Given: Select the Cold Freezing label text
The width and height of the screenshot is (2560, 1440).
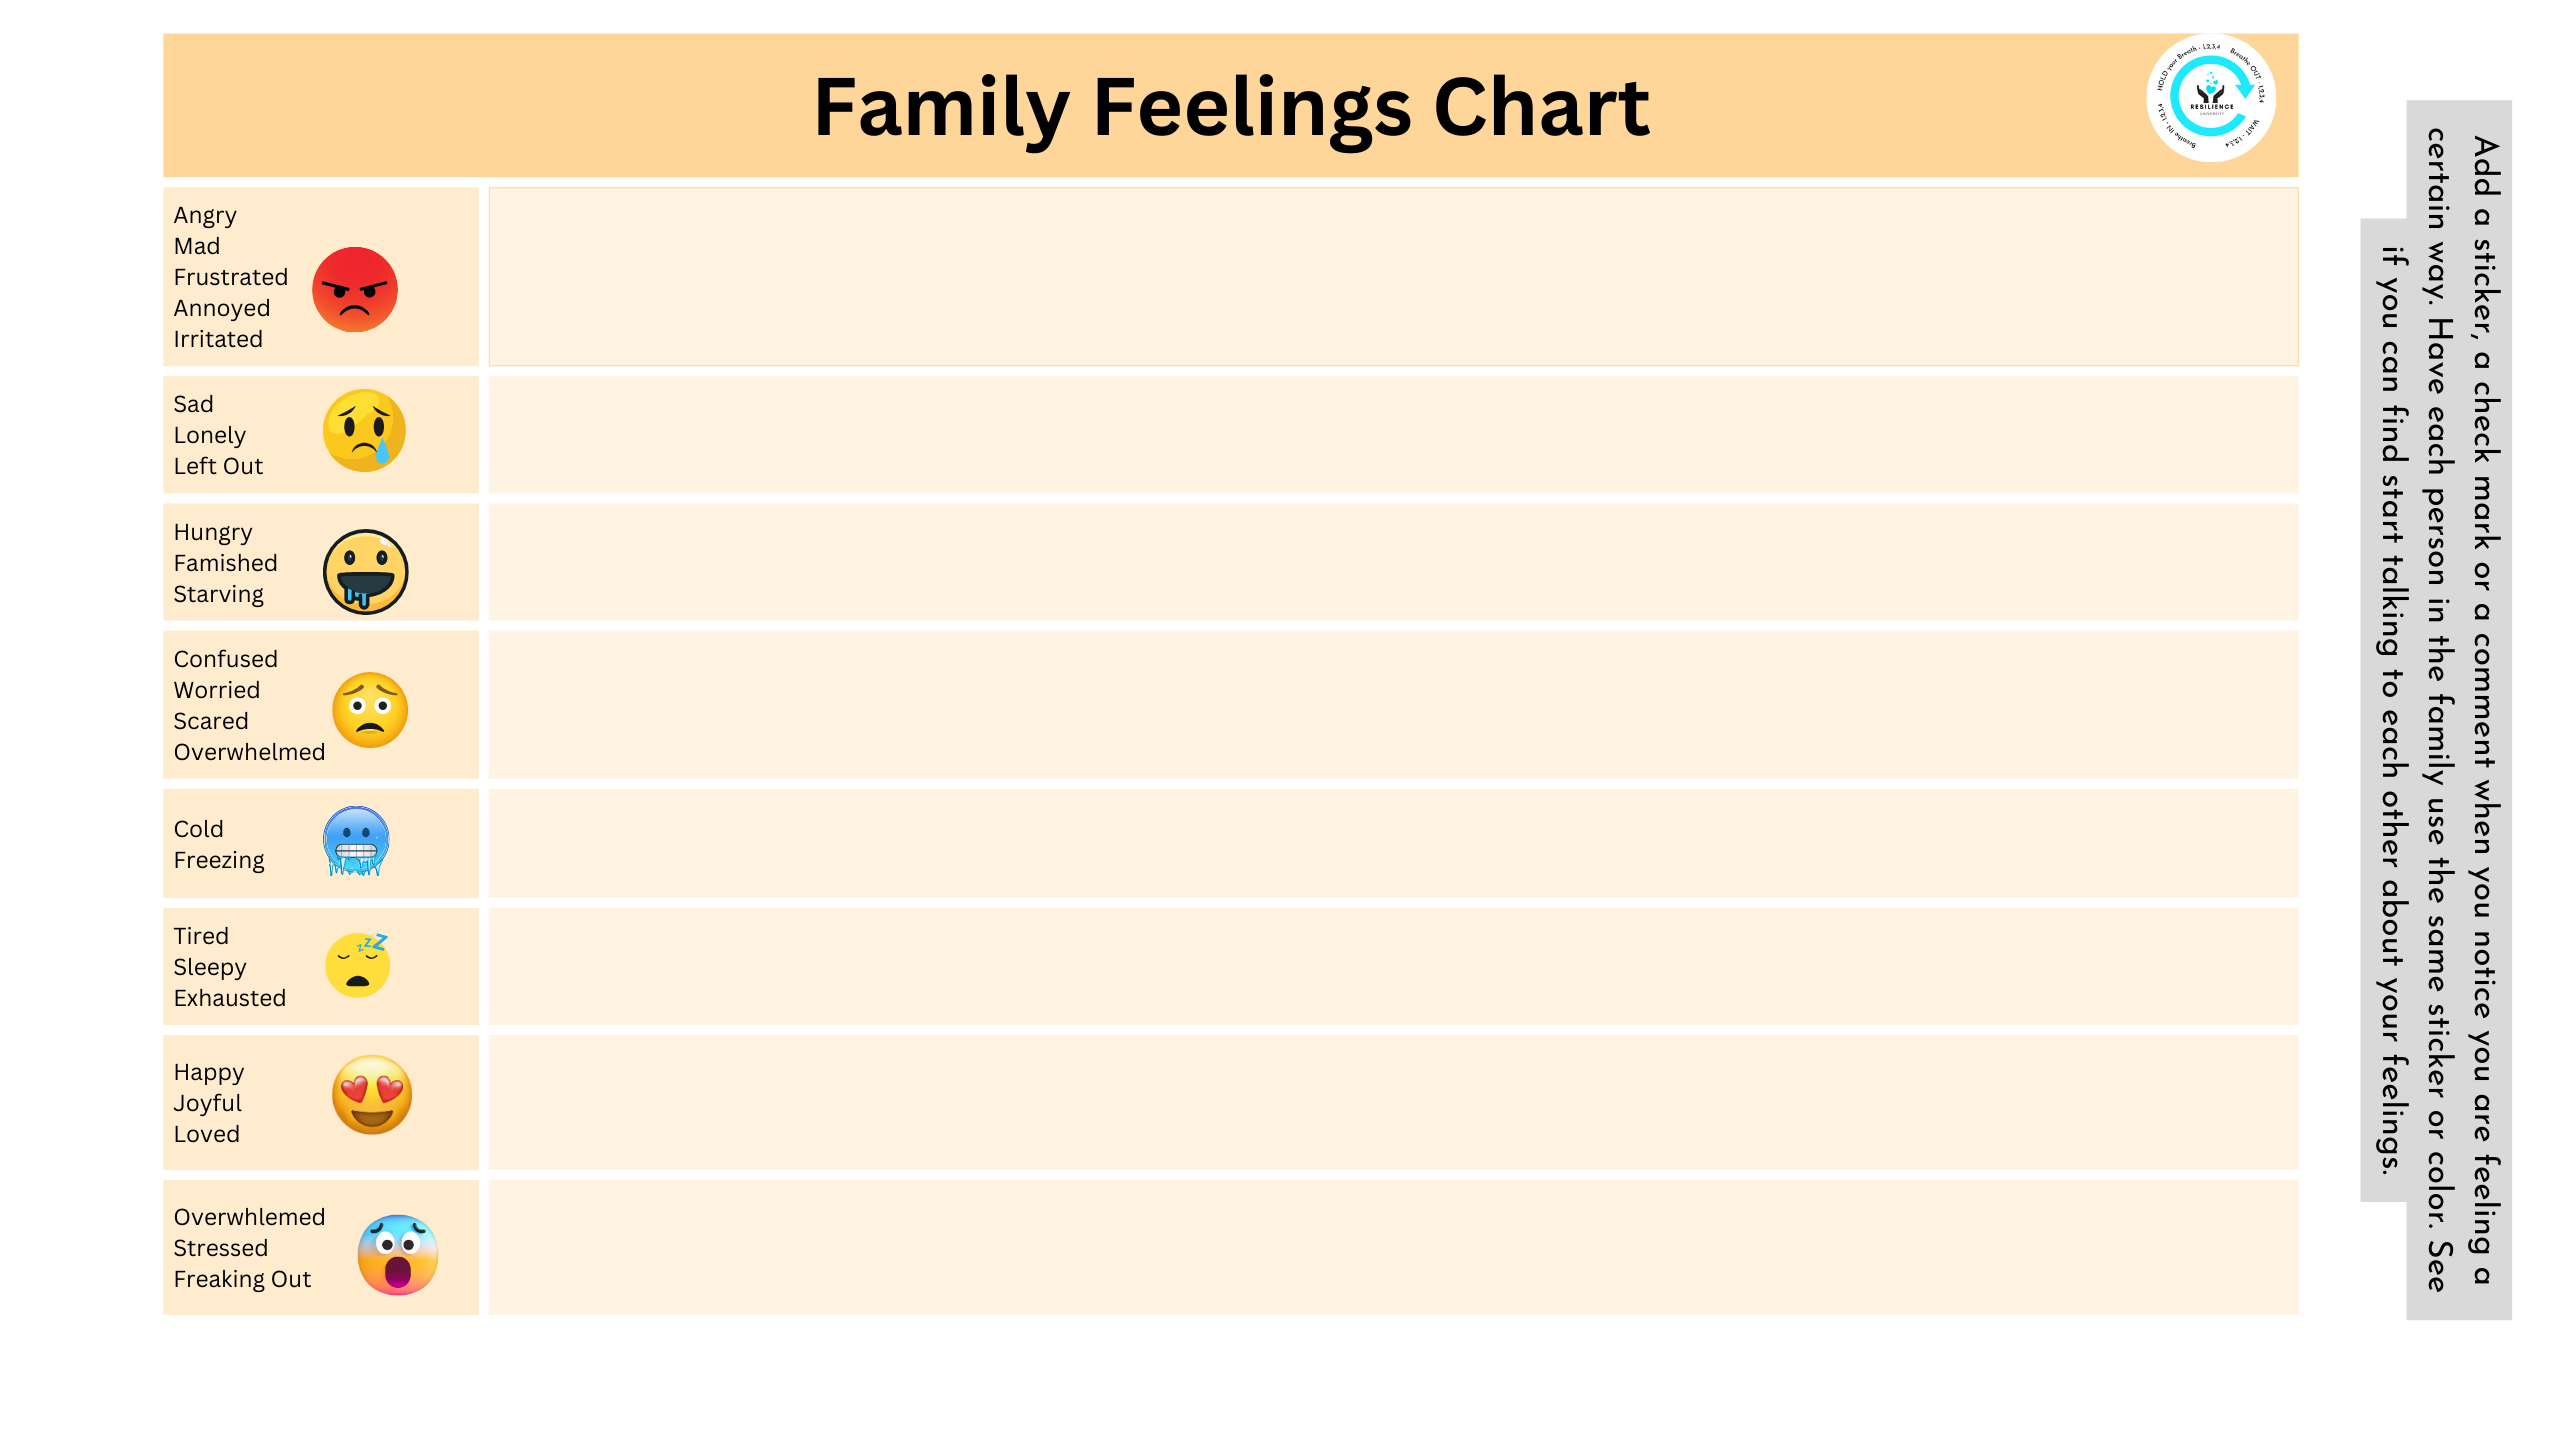Looking at the screenshot, I should [x=219, y=844].
